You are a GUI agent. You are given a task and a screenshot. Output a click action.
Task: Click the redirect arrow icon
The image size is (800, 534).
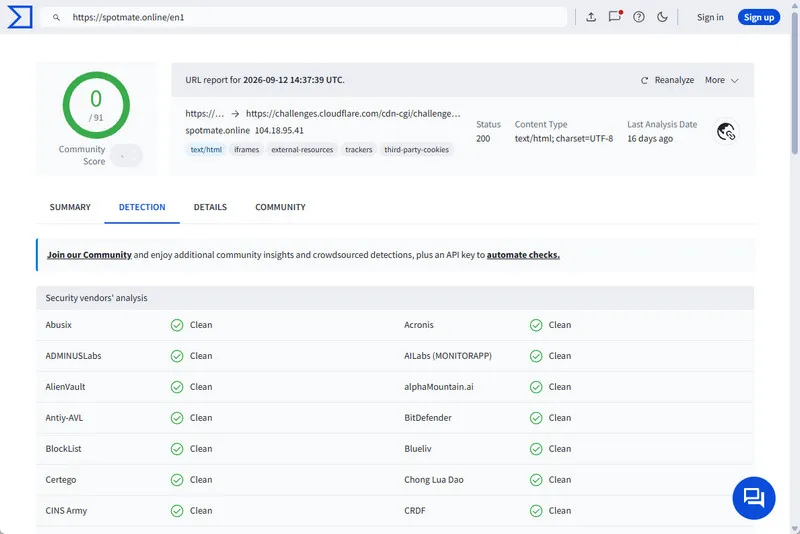click(x=235, y=114)
